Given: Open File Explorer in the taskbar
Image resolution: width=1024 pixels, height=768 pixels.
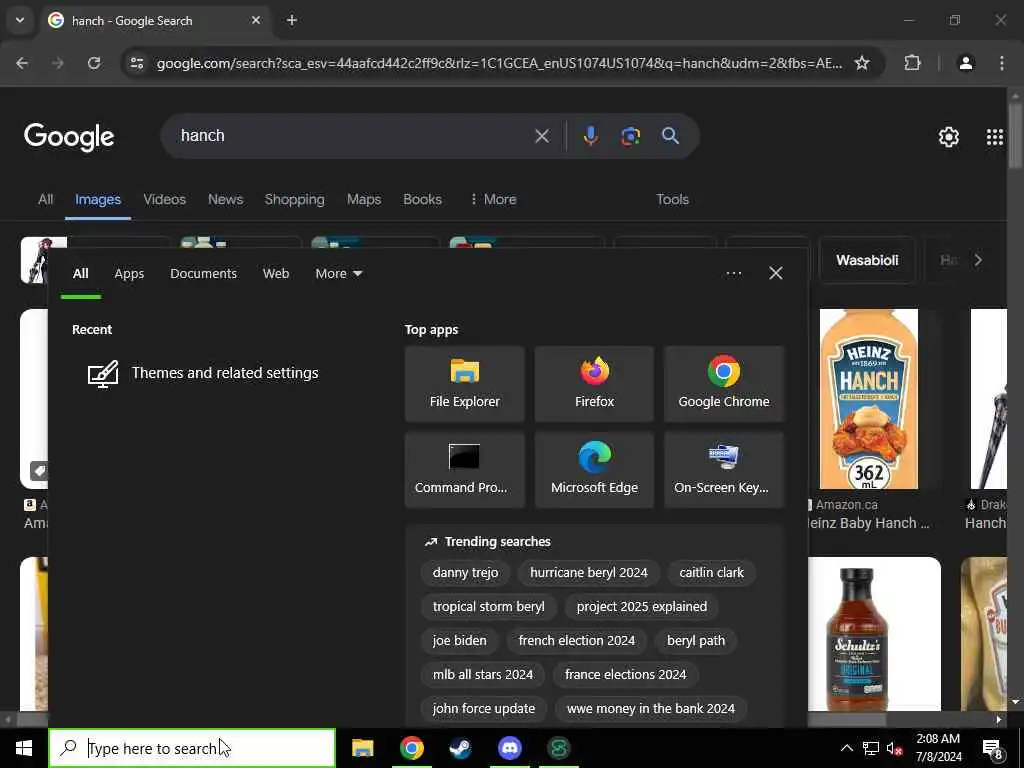Looking at the screenshot, I should click(362, 748).
